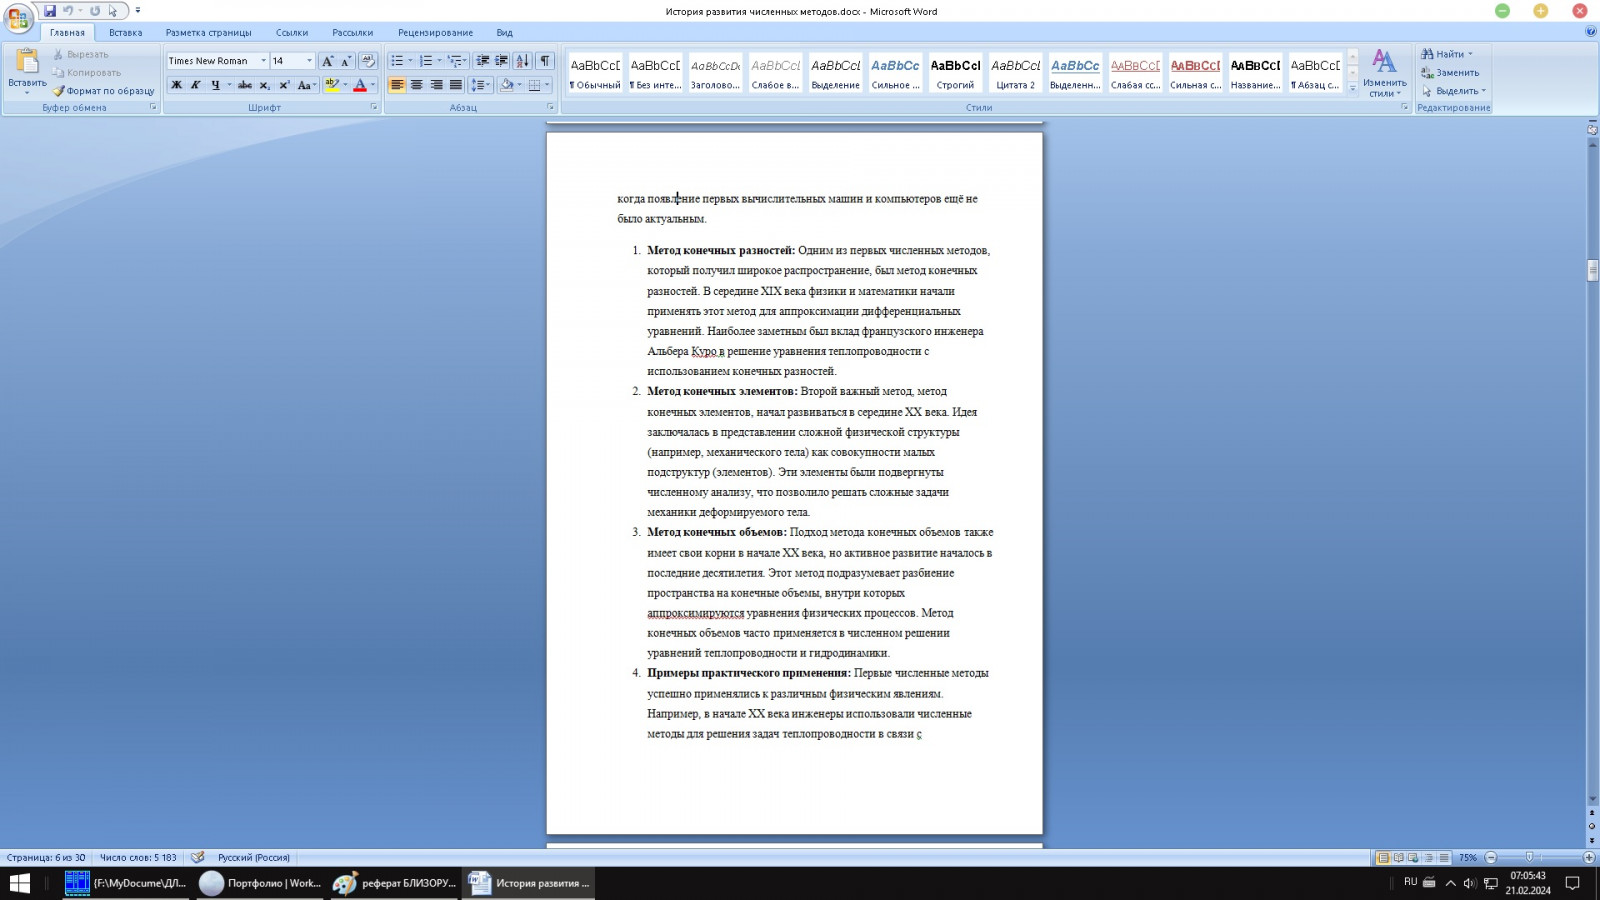
Task: Decrease paragraph indent
Action: tap(483, 61)
